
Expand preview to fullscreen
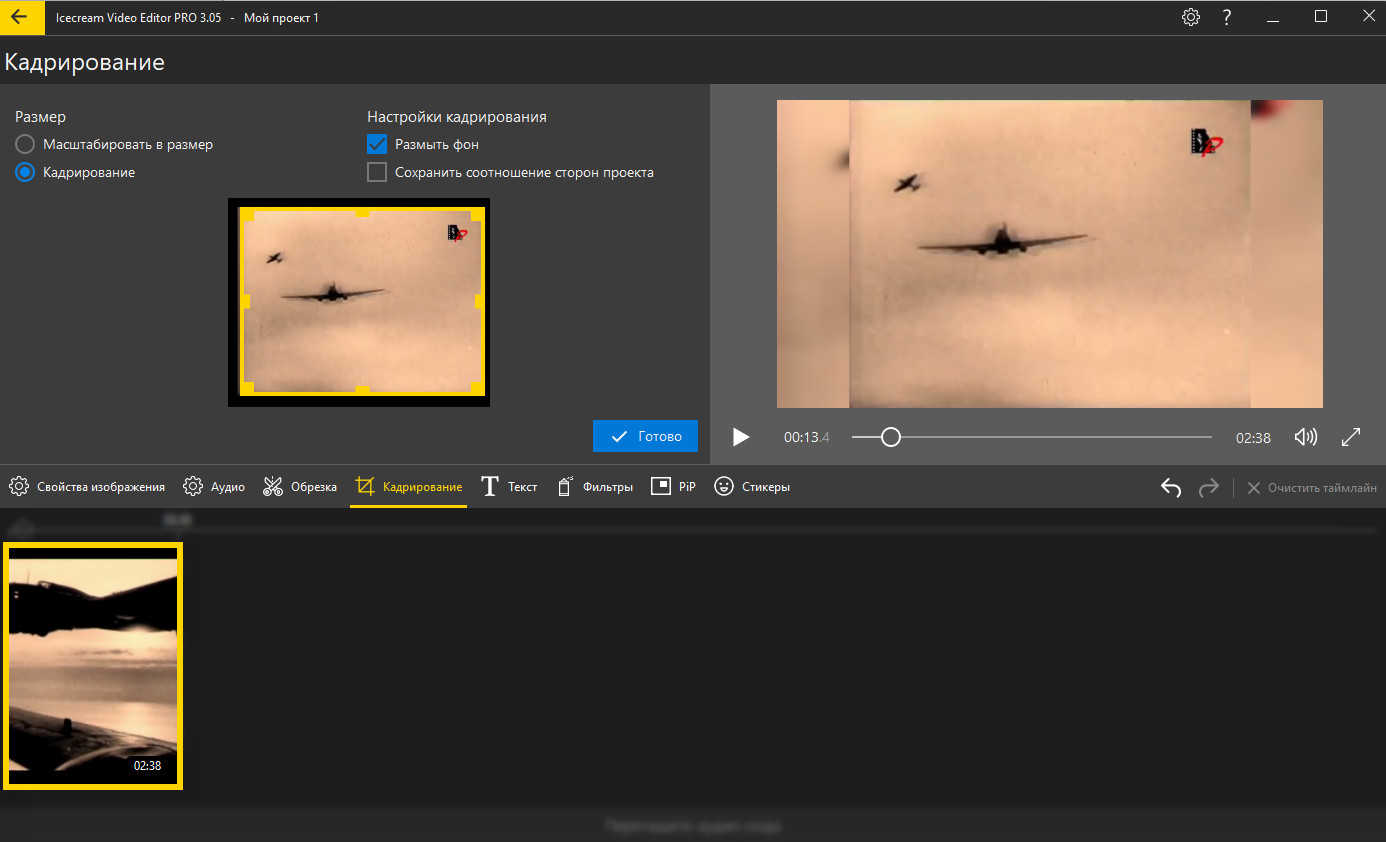[x=1351, y=437]
